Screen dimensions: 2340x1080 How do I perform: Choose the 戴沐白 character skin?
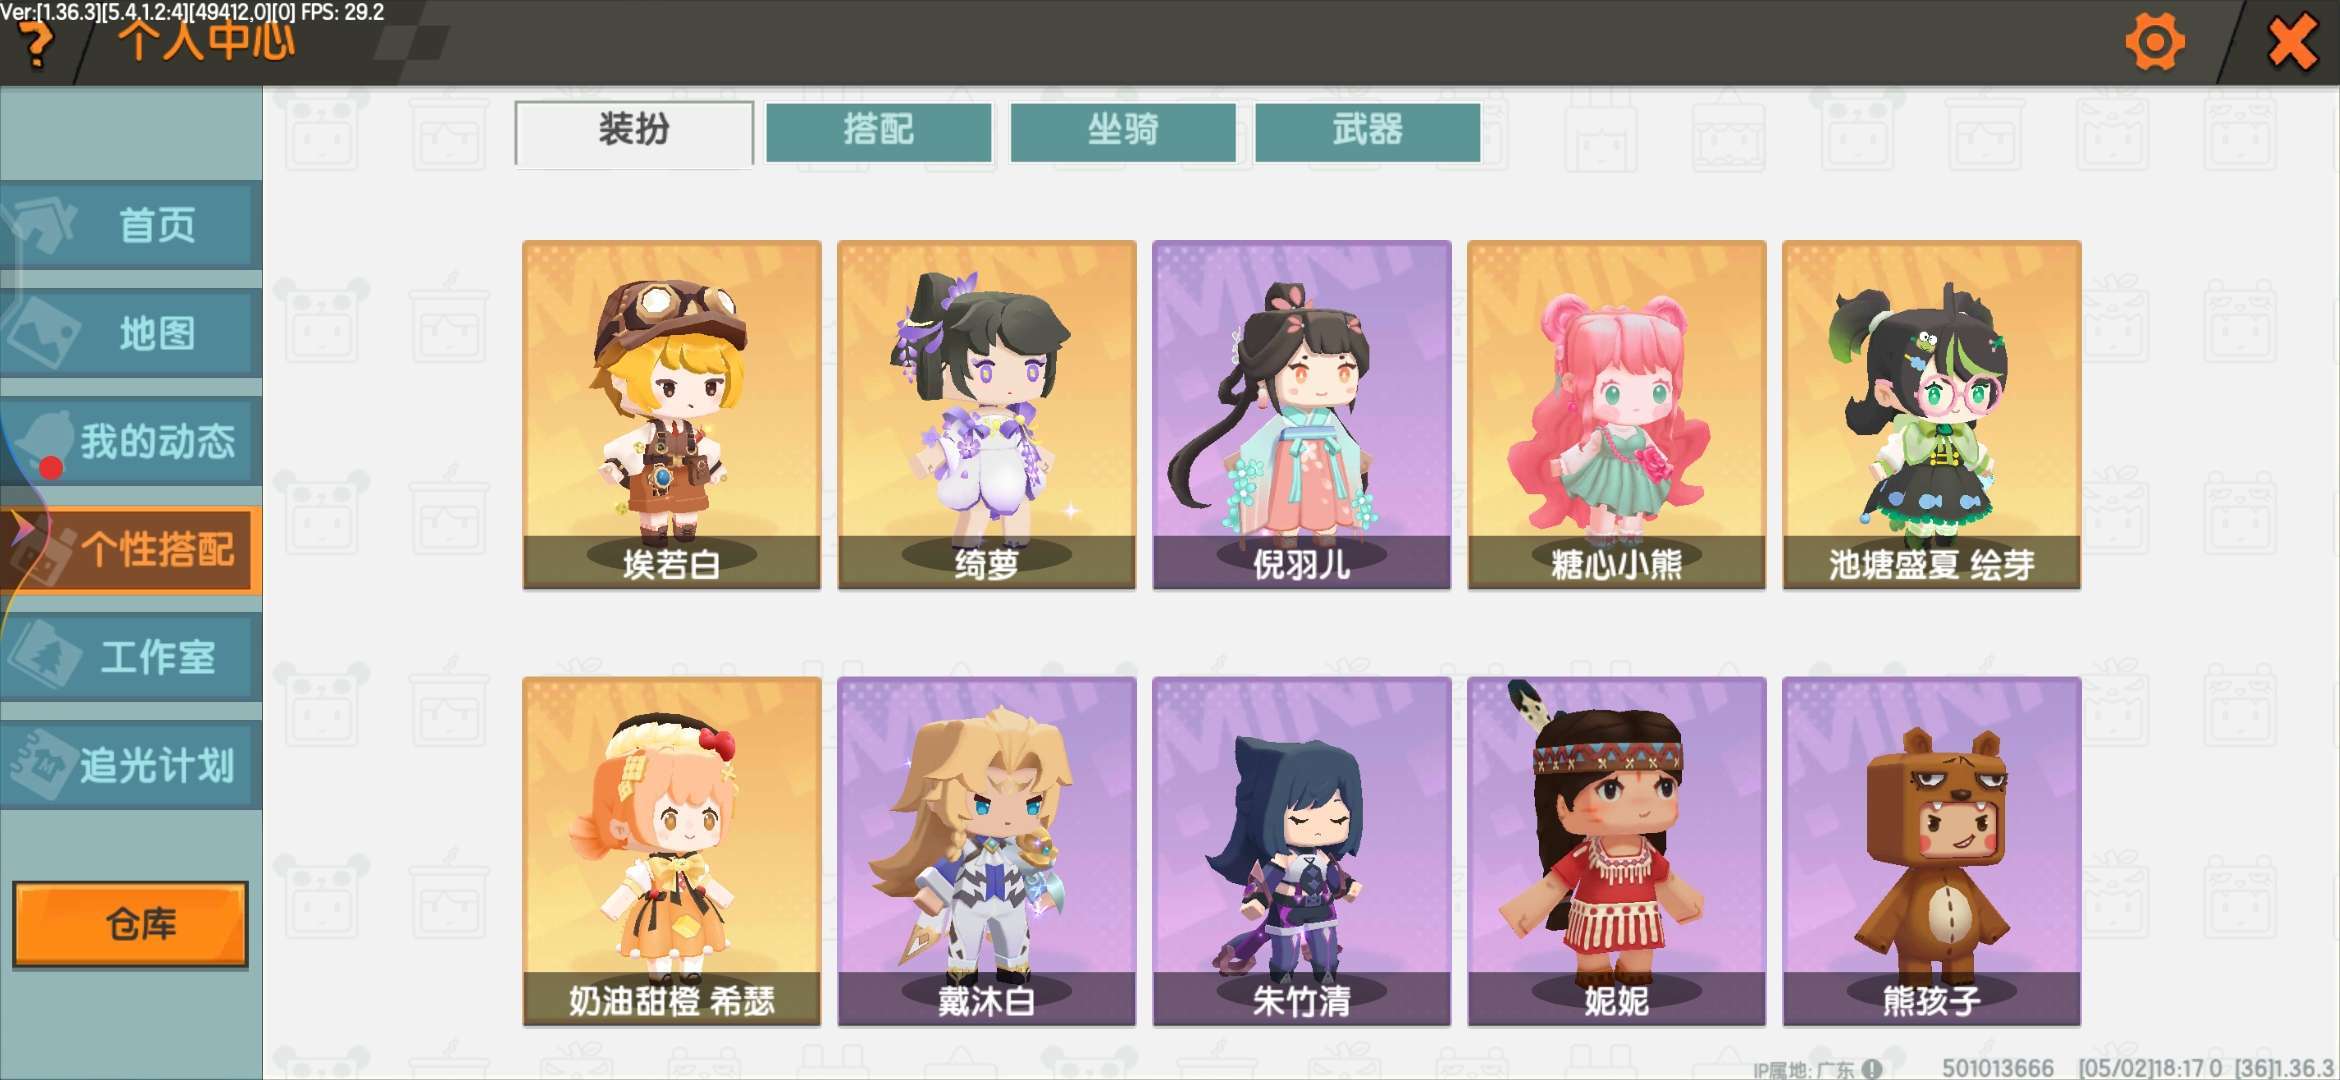click(987, 851)
